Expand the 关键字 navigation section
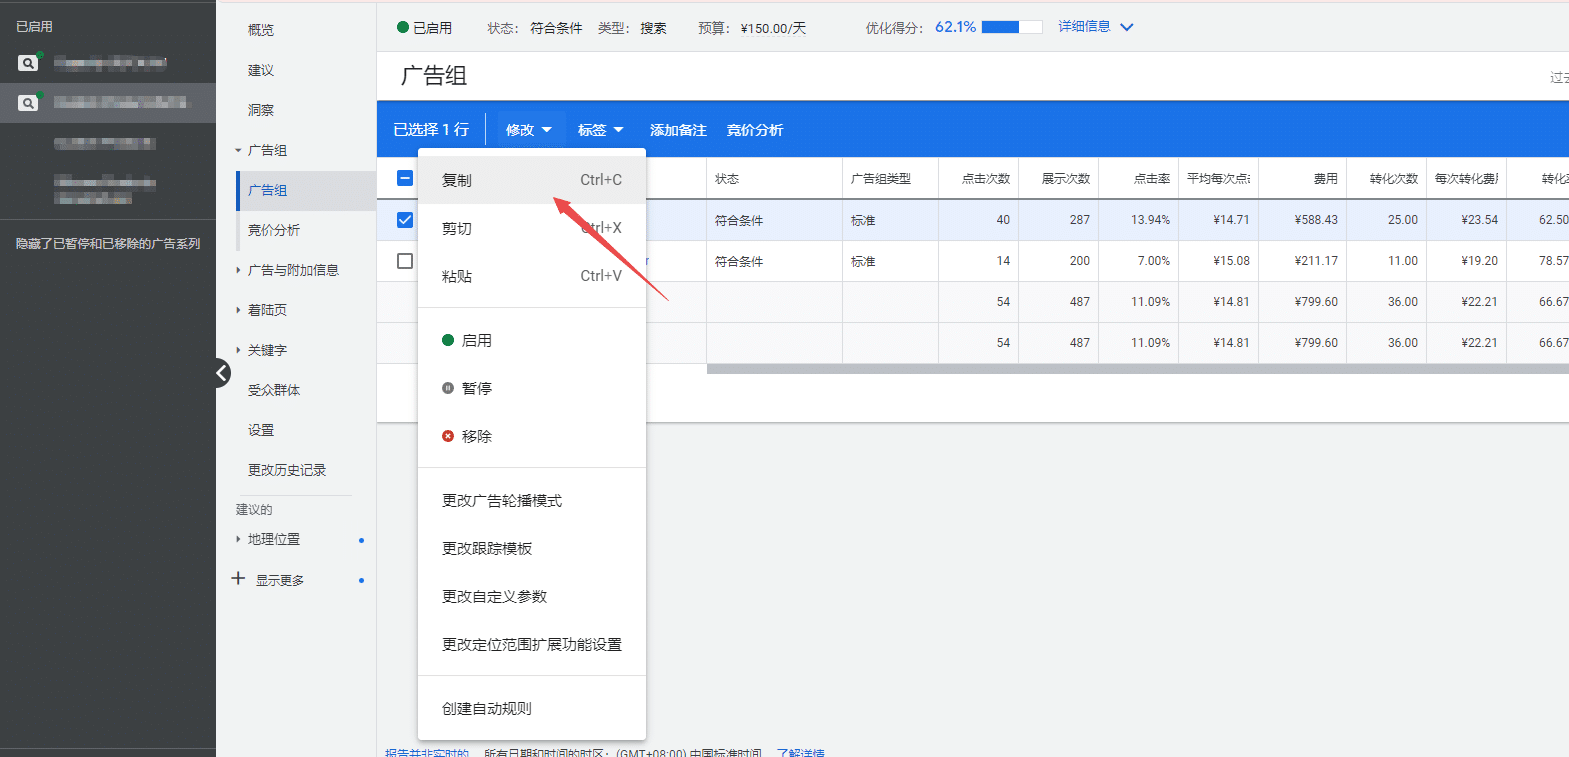Image resolution: width=1569 pixels, height=757 pixels. point(238,350)
